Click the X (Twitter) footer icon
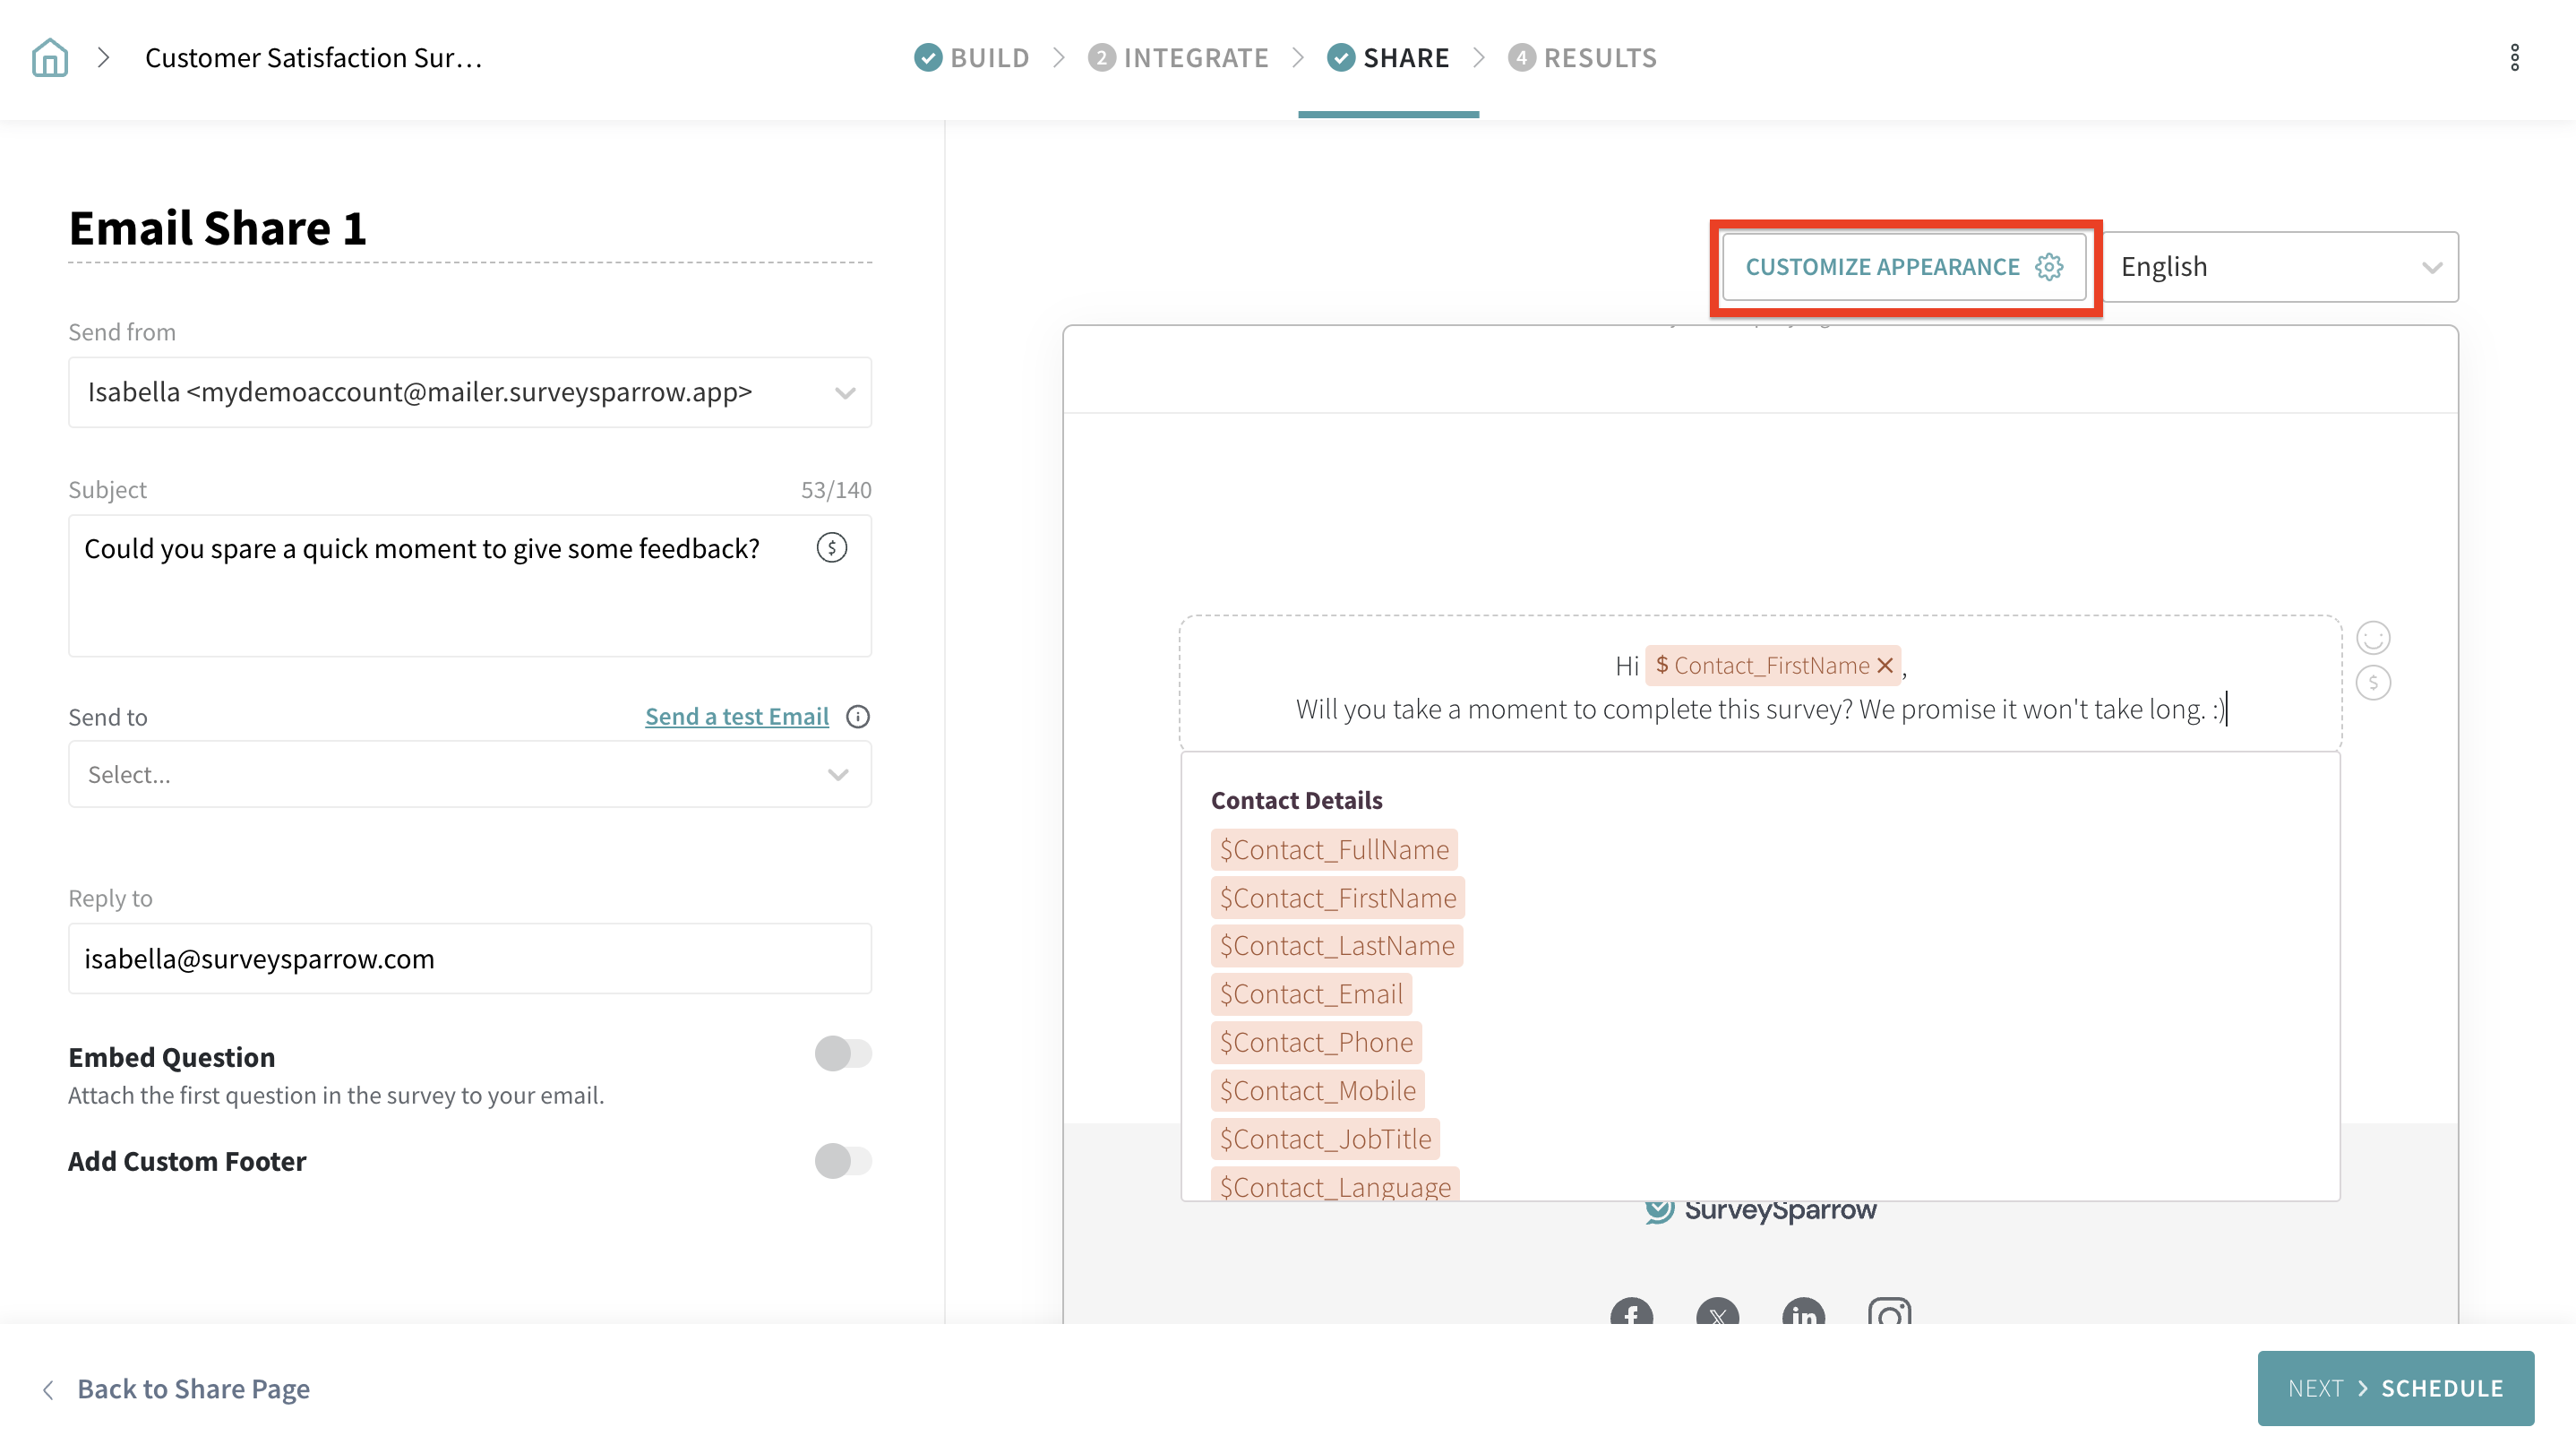 pos(1717,1314)
